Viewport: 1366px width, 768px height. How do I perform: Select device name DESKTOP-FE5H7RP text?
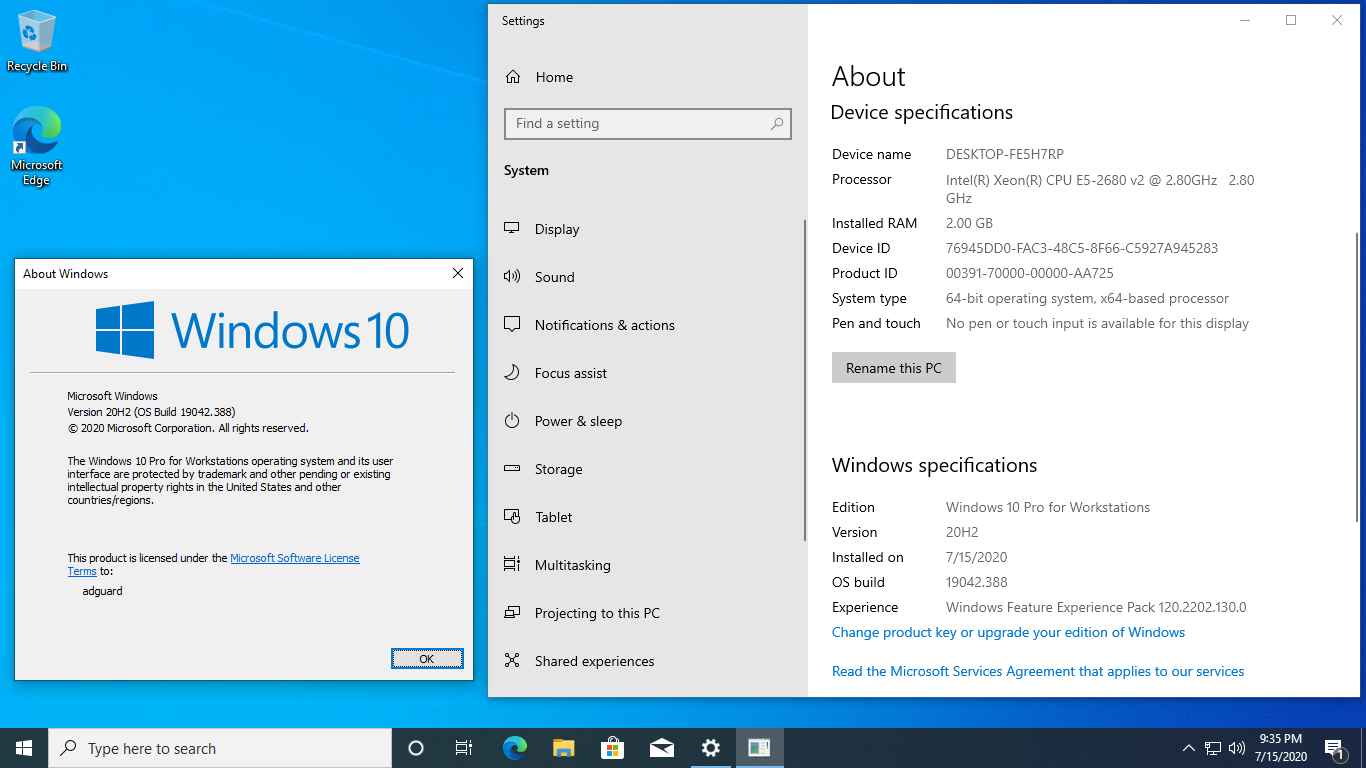click(x=1005, y=154)
